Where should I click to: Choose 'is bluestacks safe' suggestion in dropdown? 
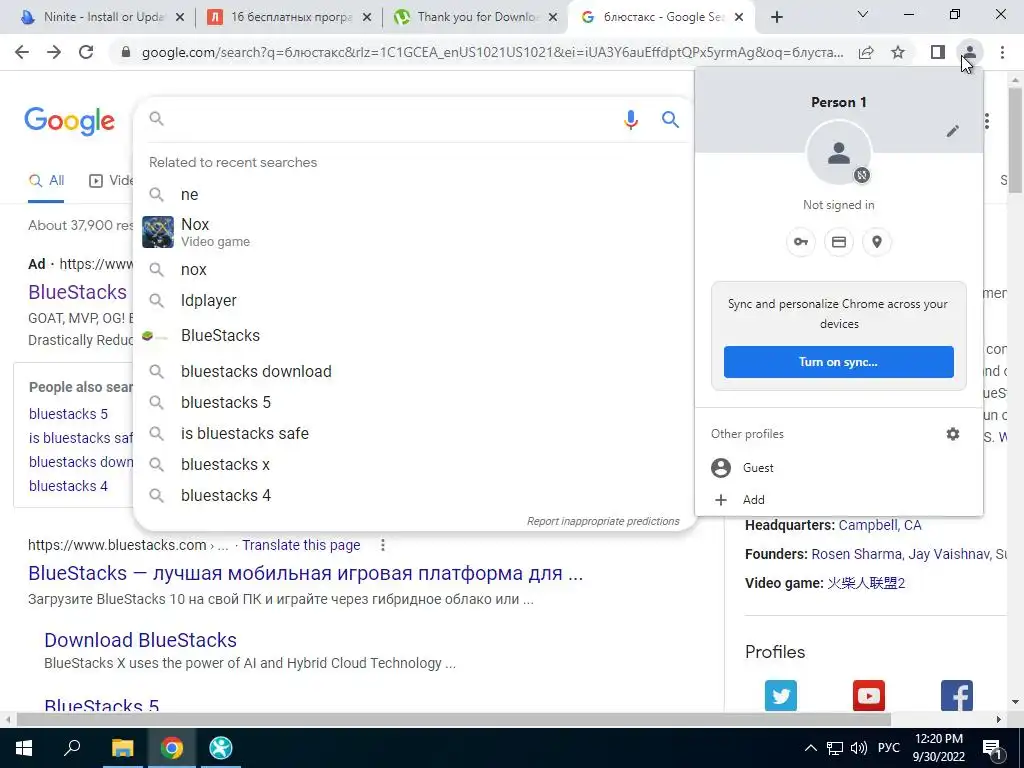[x=413, y=434]
